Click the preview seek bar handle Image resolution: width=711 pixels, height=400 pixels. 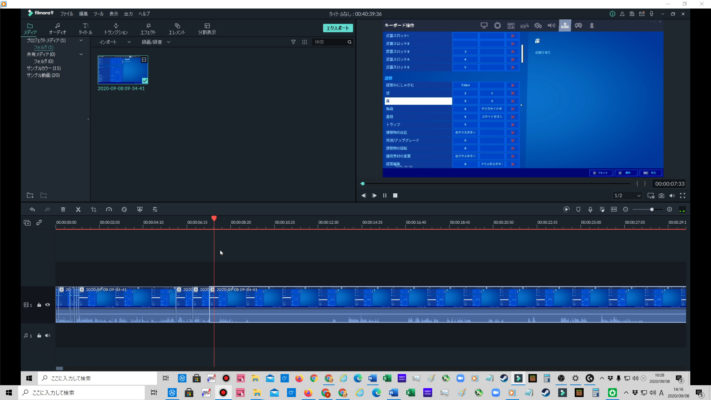362,184
